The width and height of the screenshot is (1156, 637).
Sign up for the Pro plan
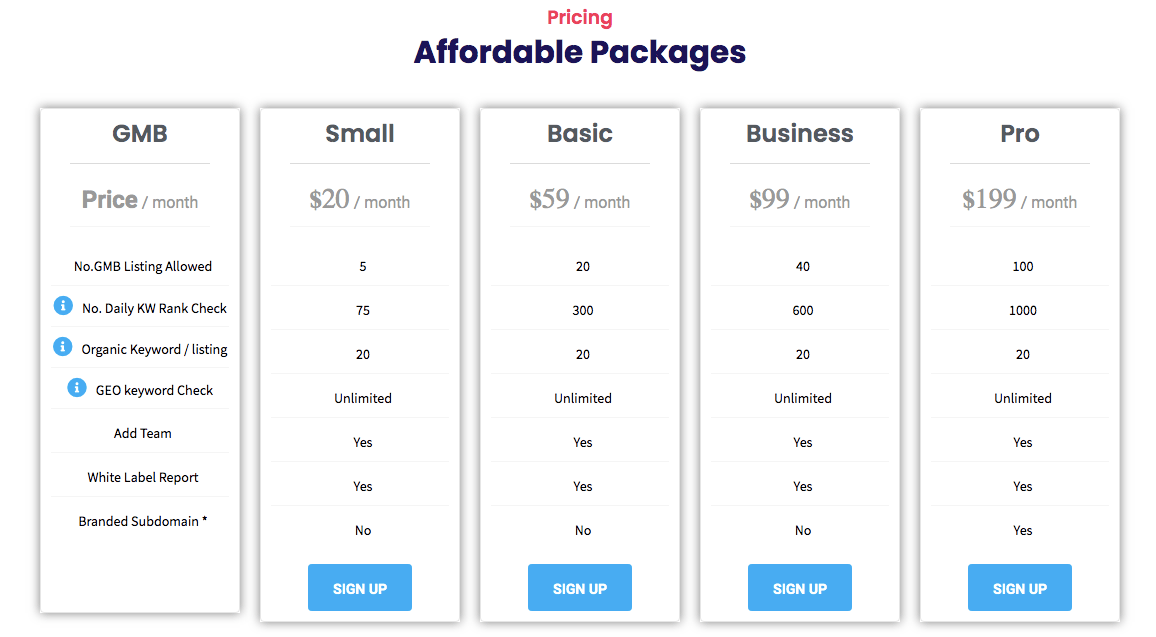tap(1019, 587)
